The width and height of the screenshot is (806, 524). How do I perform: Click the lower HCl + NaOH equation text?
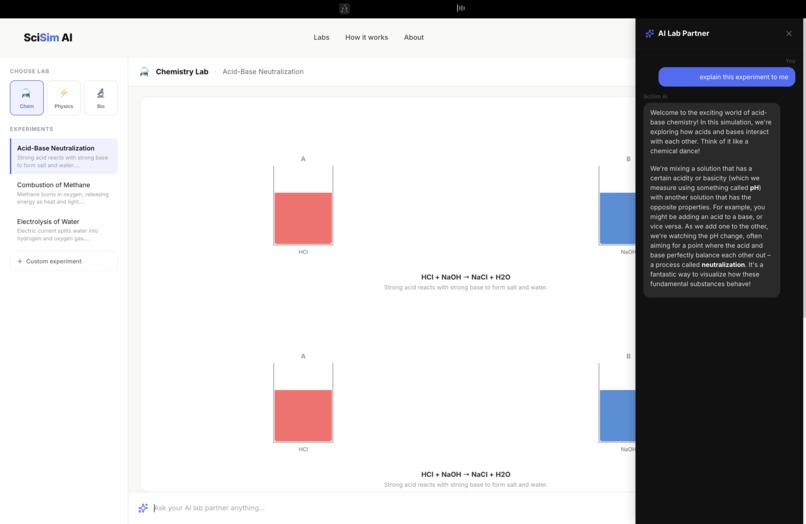click(x=466, y=475)
